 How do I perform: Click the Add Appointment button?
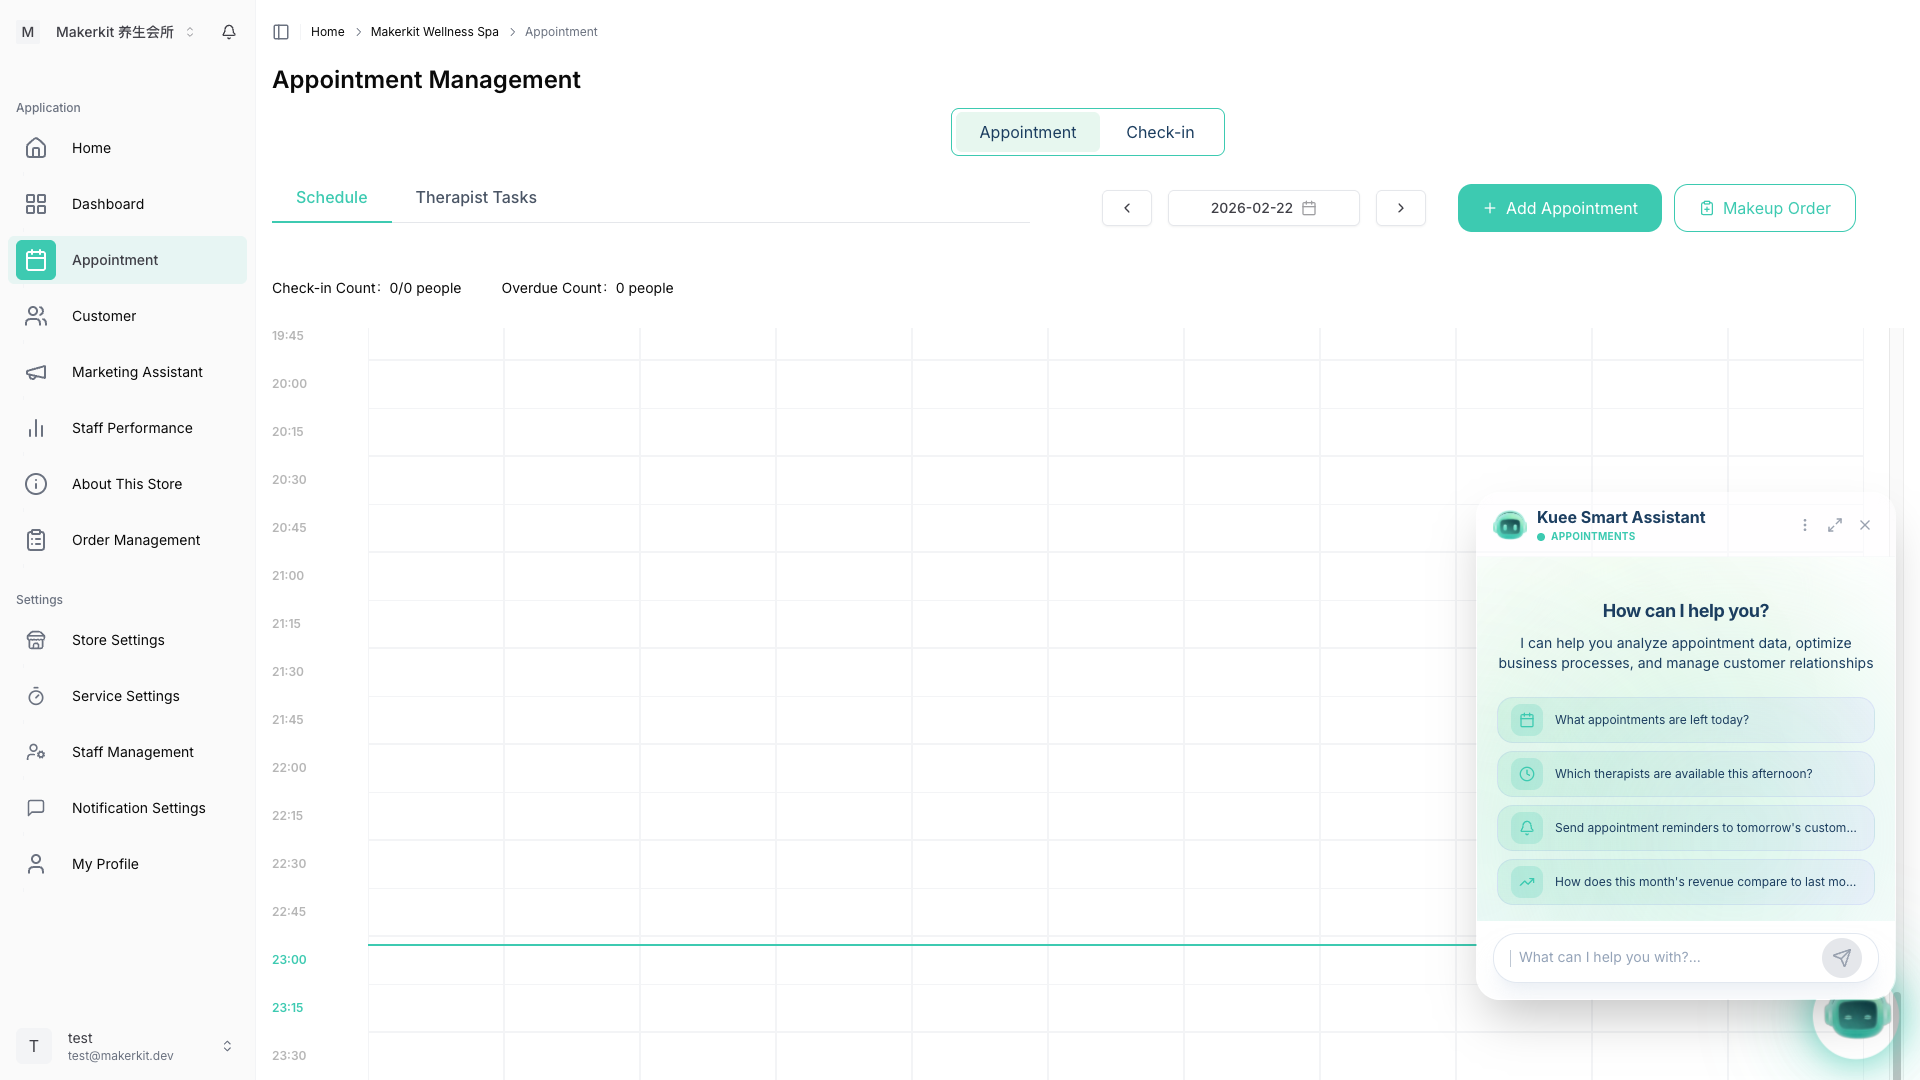pyautogui.click(x=1559, y=208)
